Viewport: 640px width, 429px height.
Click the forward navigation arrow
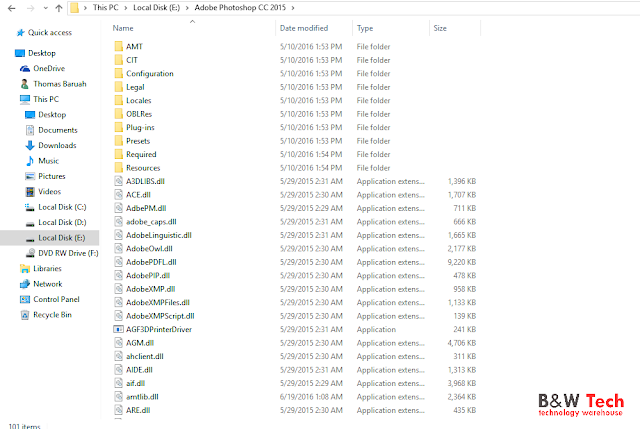click(30, 8)
